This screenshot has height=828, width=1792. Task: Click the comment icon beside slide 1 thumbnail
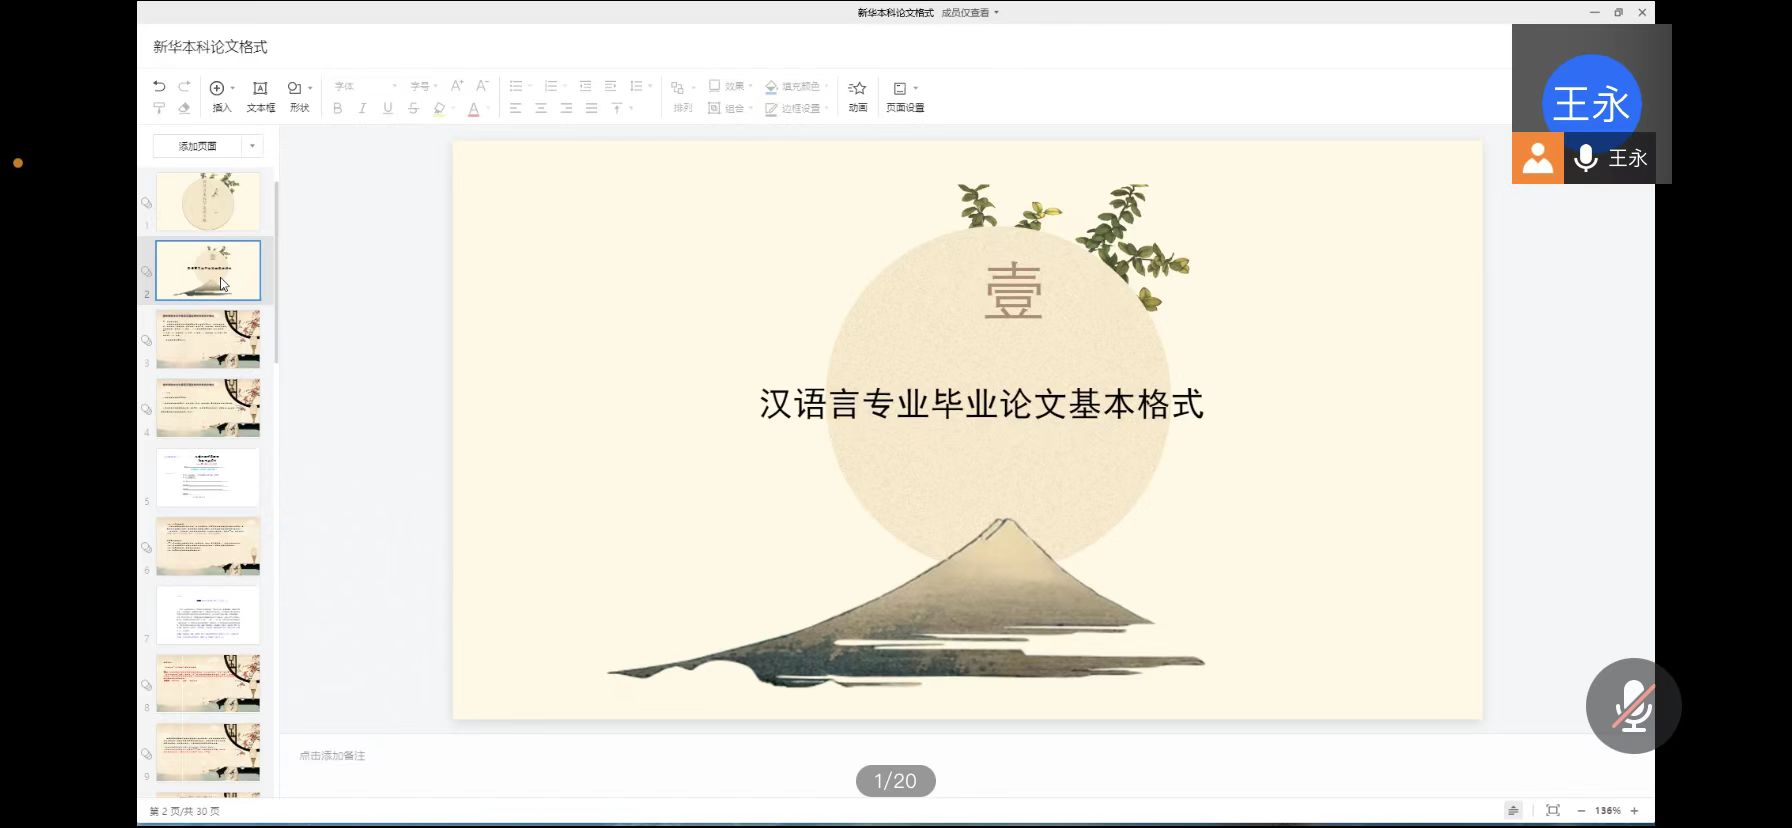pyautogui.click(x=147, y=203)
